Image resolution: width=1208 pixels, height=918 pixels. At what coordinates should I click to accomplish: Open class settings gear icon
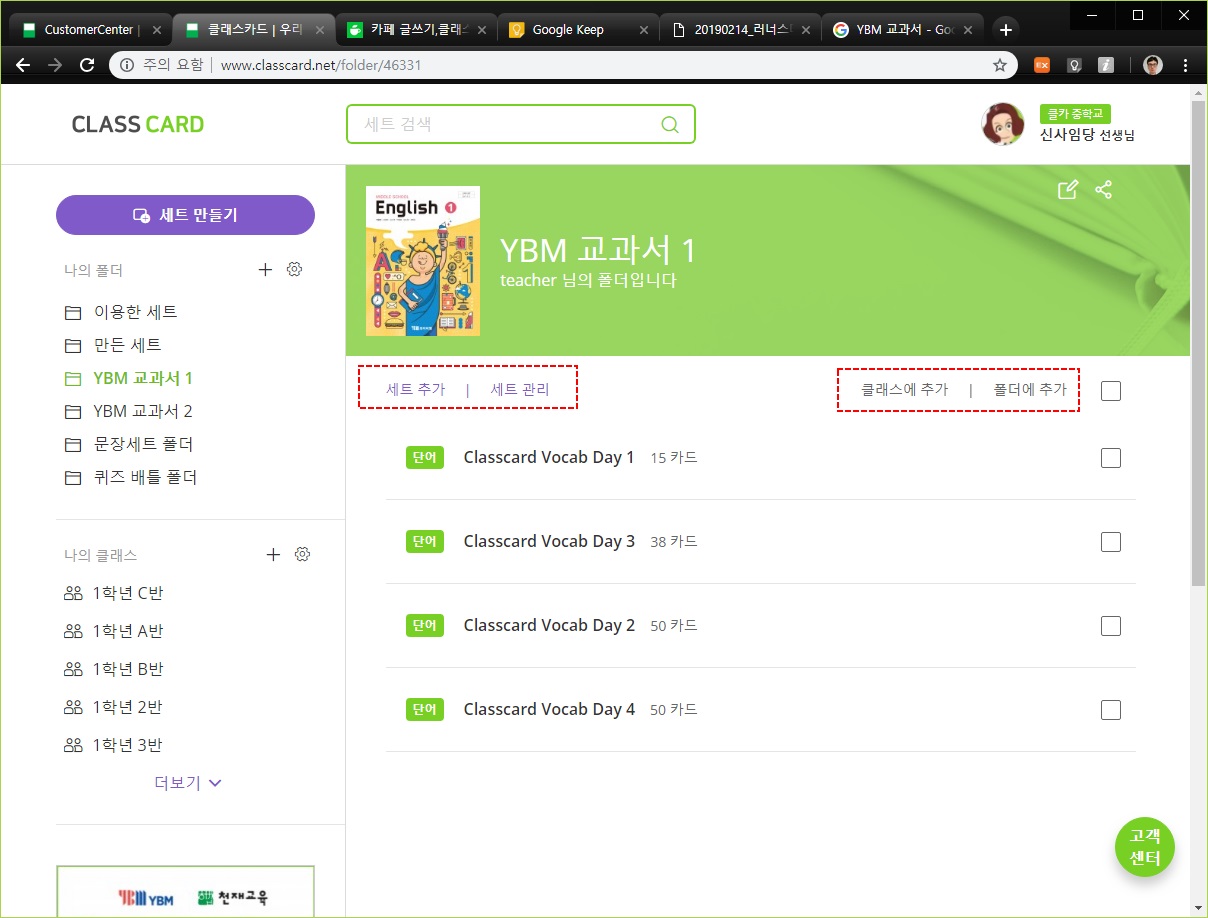(302, 554)
